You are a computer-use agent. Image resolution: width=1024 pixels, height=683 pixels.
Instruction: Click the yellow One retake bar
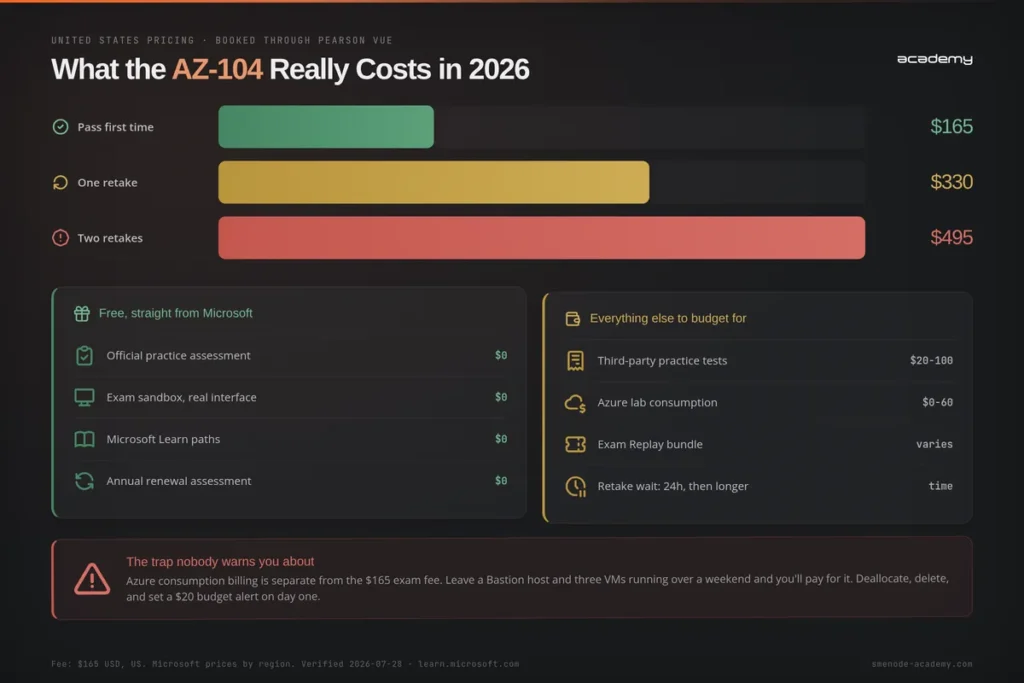click(434, 182)
